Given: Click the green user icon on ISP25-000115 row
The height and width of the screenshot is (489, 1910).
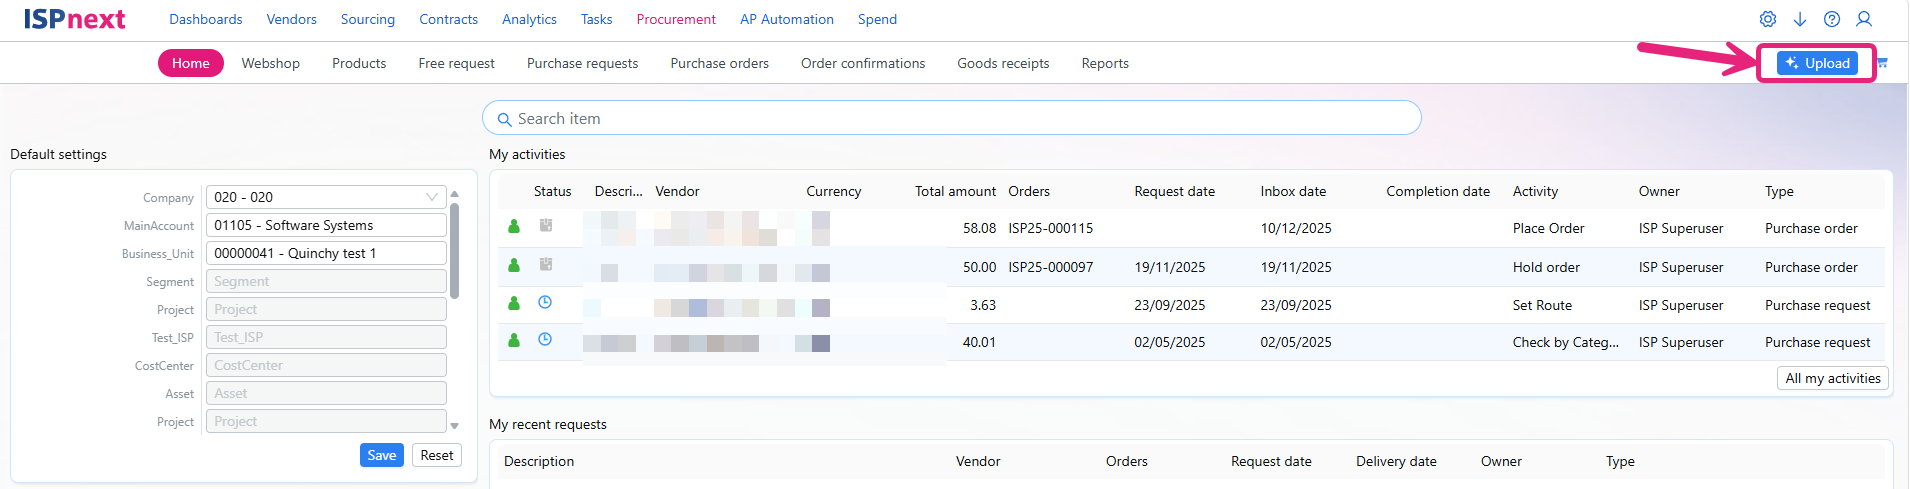Looking at the screenshot, I should click(514, 226).
